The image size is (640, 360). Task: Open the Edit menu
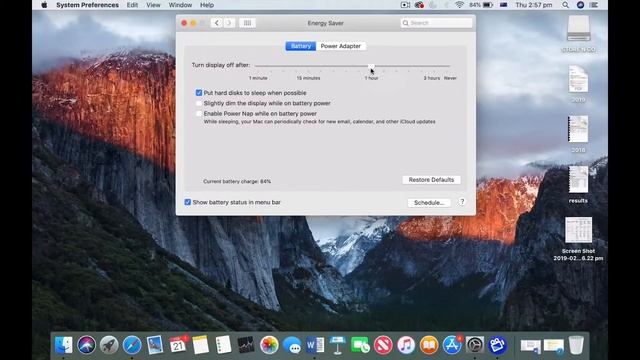point(132,5)
